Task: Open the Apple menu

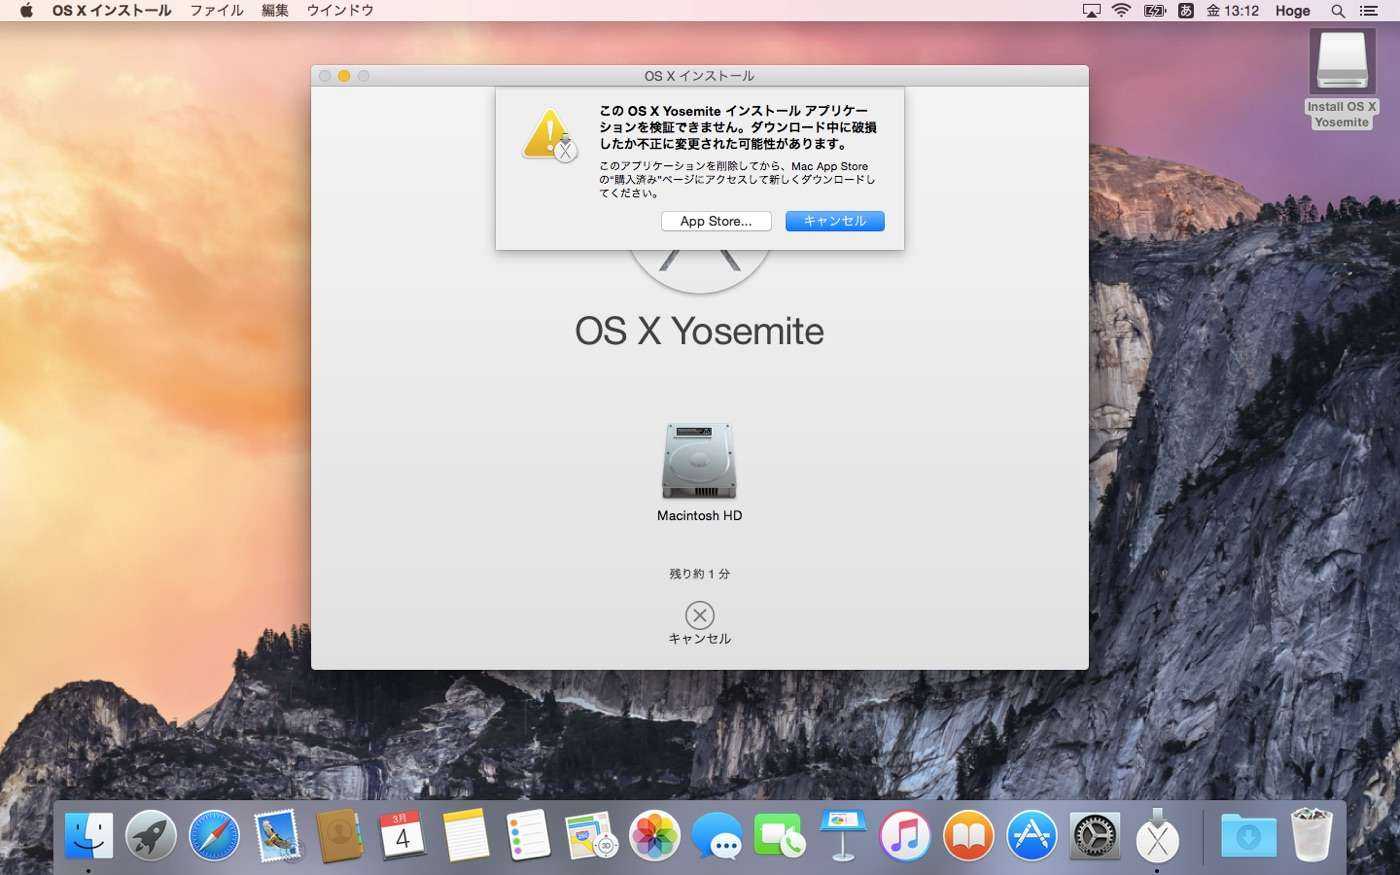Action: click(x=27, y=11)
